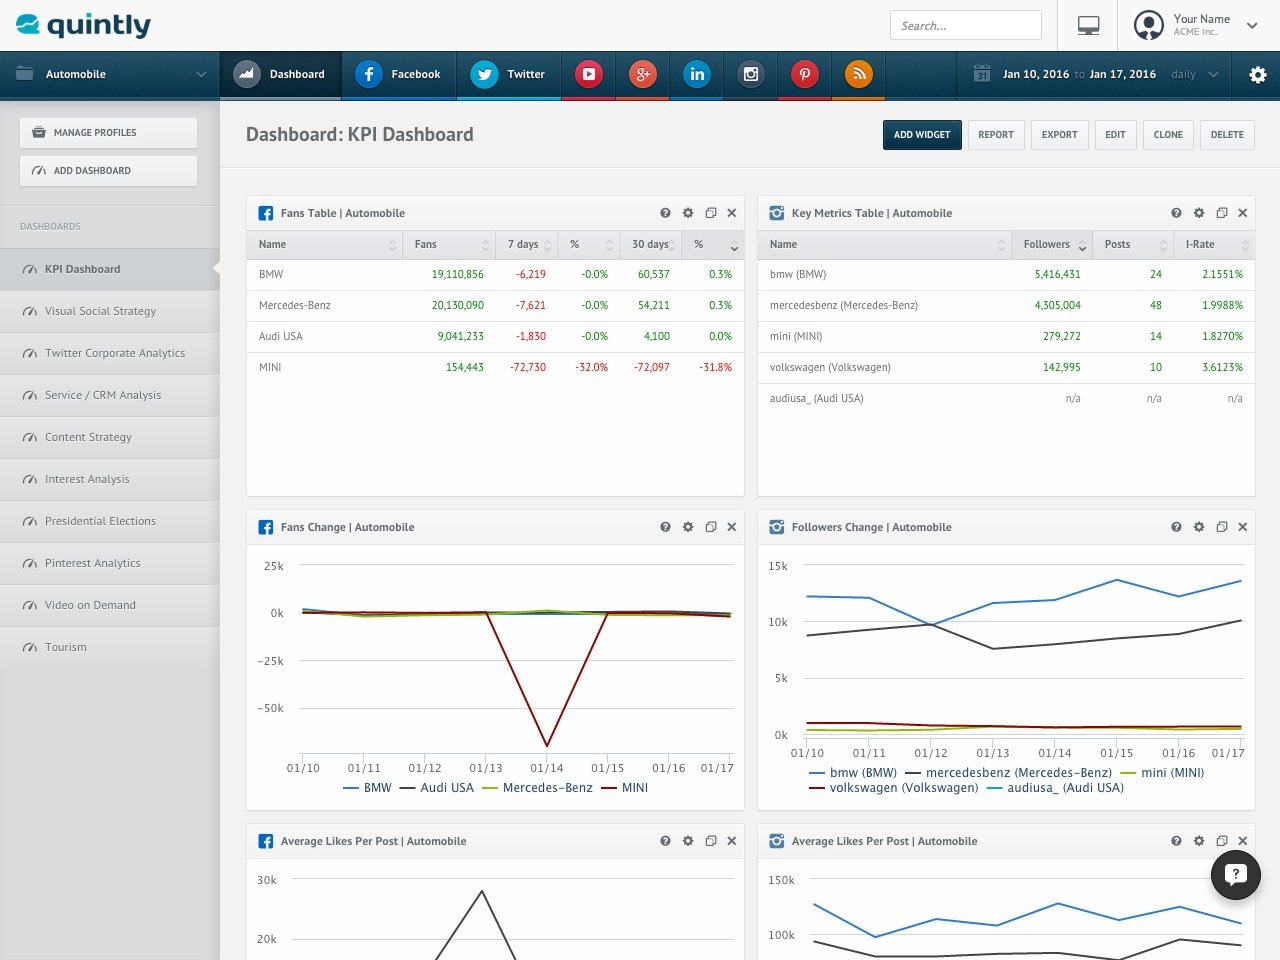The image size is (1280, 960).
Task: Click the Clone button
Action: 1168,135
